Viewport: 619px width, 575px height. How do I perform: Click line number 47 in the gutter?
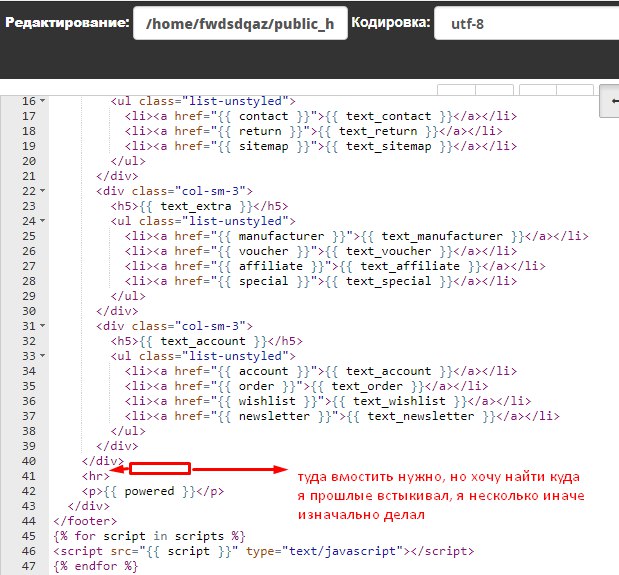pyautogui.click(x=29, y=566)
